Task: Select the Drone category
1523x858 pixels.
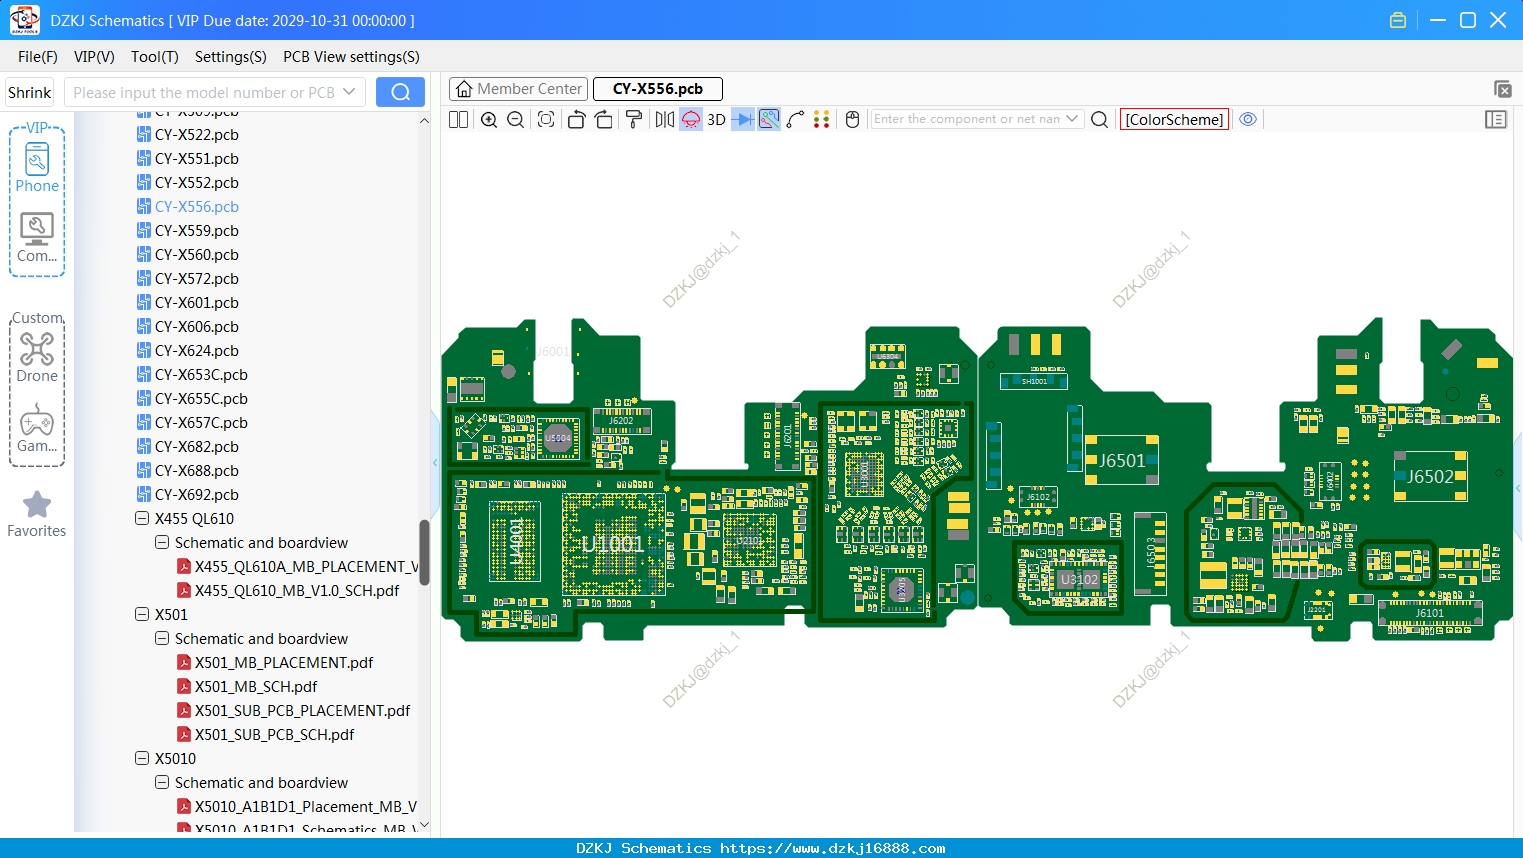Action: [37, 358]
